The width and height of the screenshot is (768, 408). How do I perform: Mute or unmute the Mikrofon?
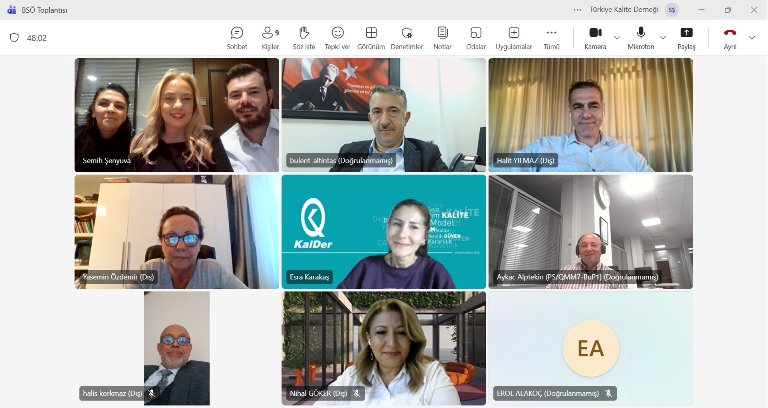coord(640,38)
